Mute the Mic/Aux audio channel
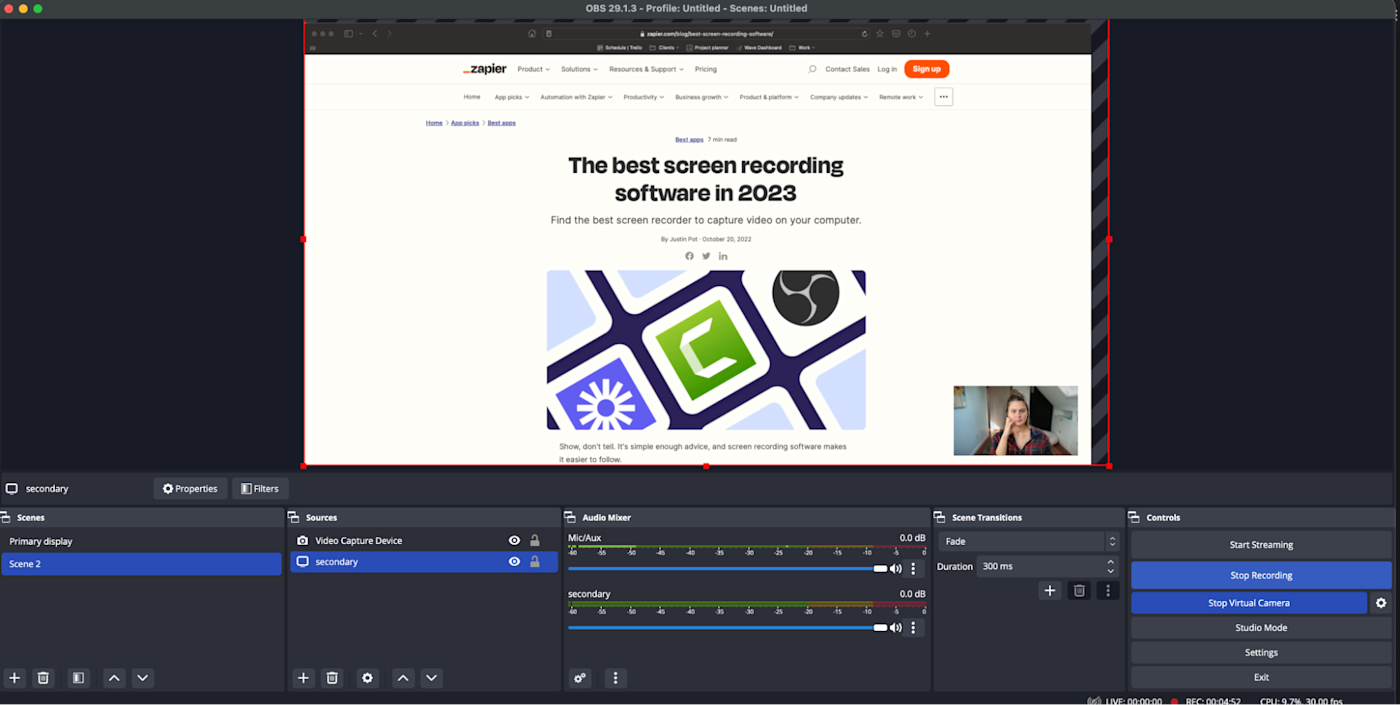This screenshot has height=705, width=1400. (x=895, y=569)
